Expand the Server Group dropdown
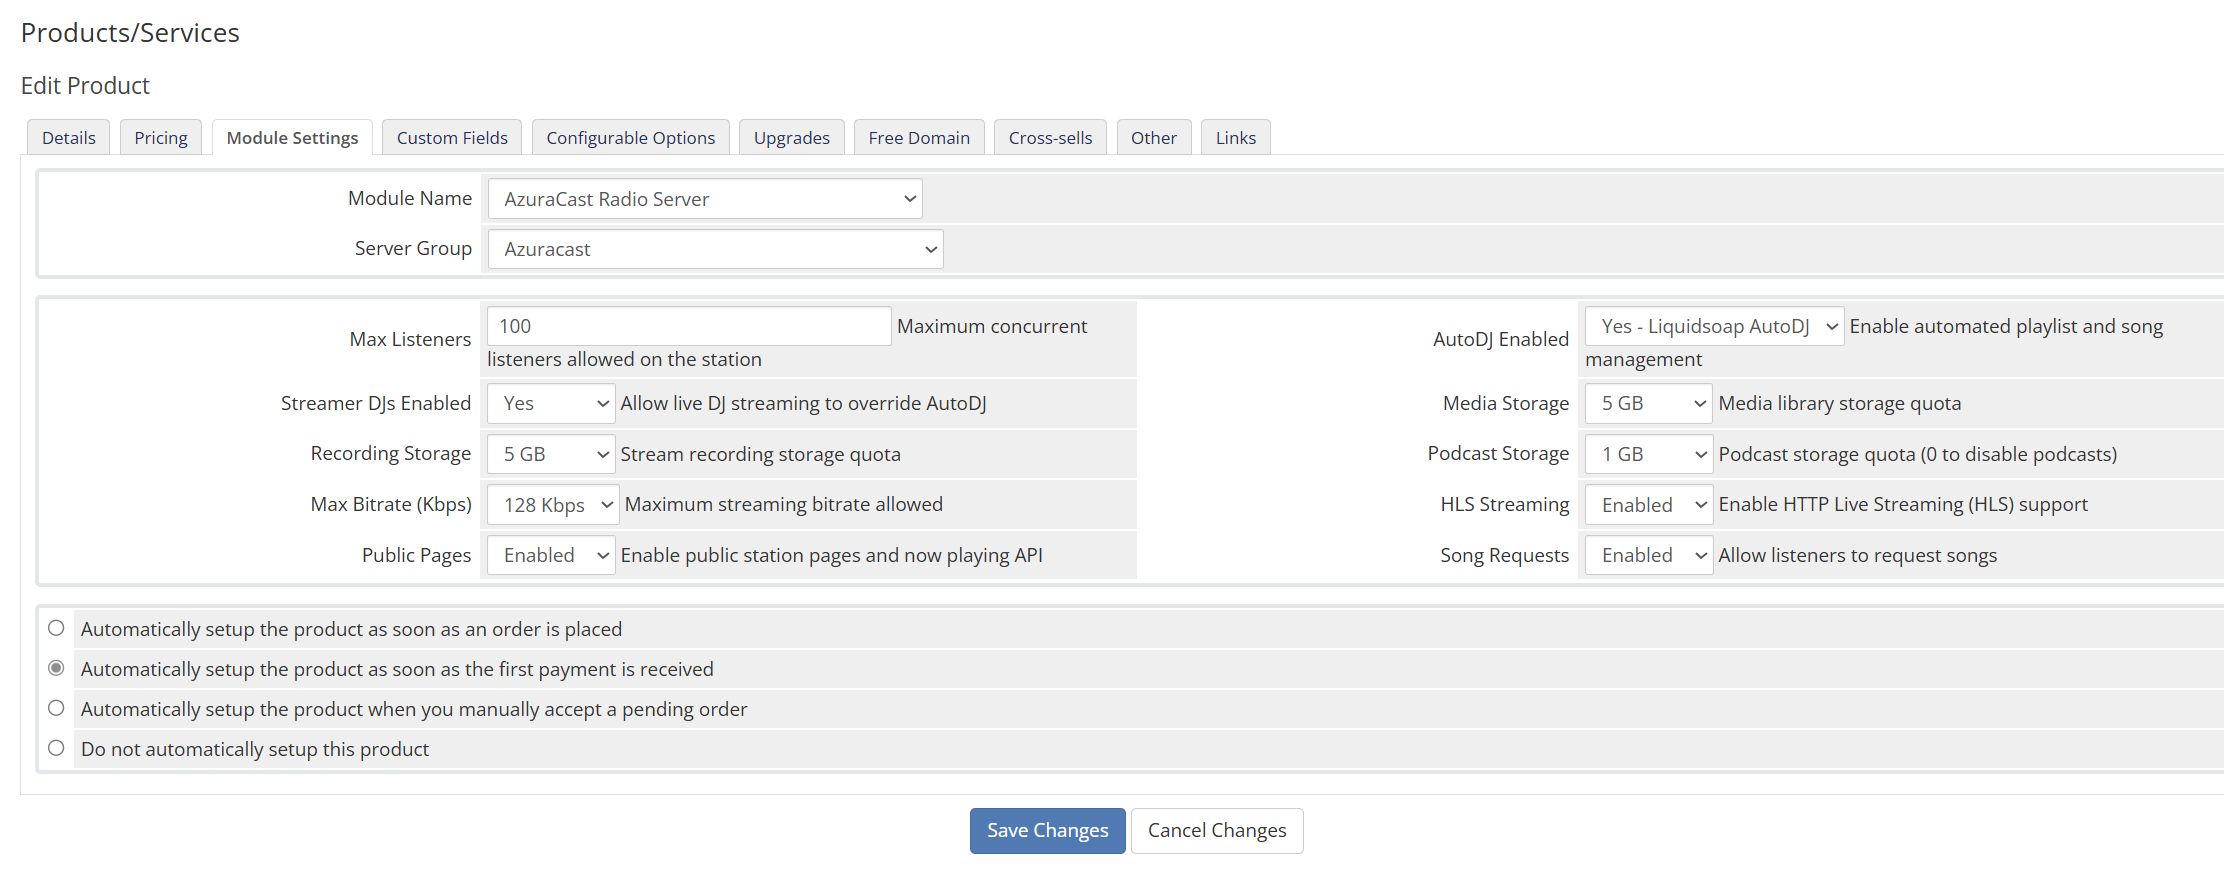Image resolution: width=2224 pixels, height=874 pixels. (x=714, y=249)
